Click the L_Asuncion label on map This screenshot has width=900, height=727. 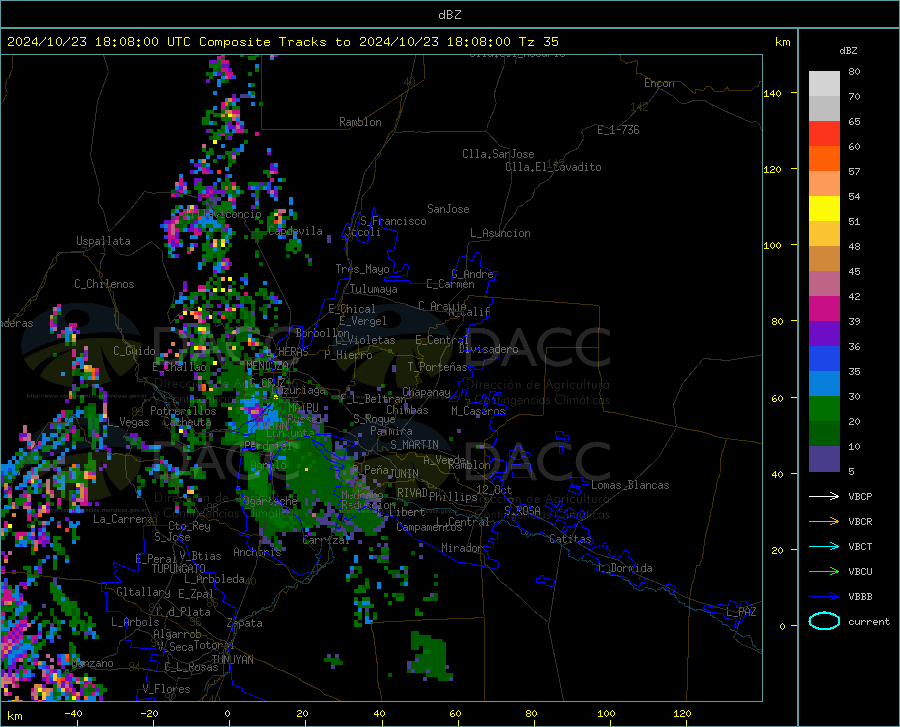pyautogui.click(x=500, y=233)
